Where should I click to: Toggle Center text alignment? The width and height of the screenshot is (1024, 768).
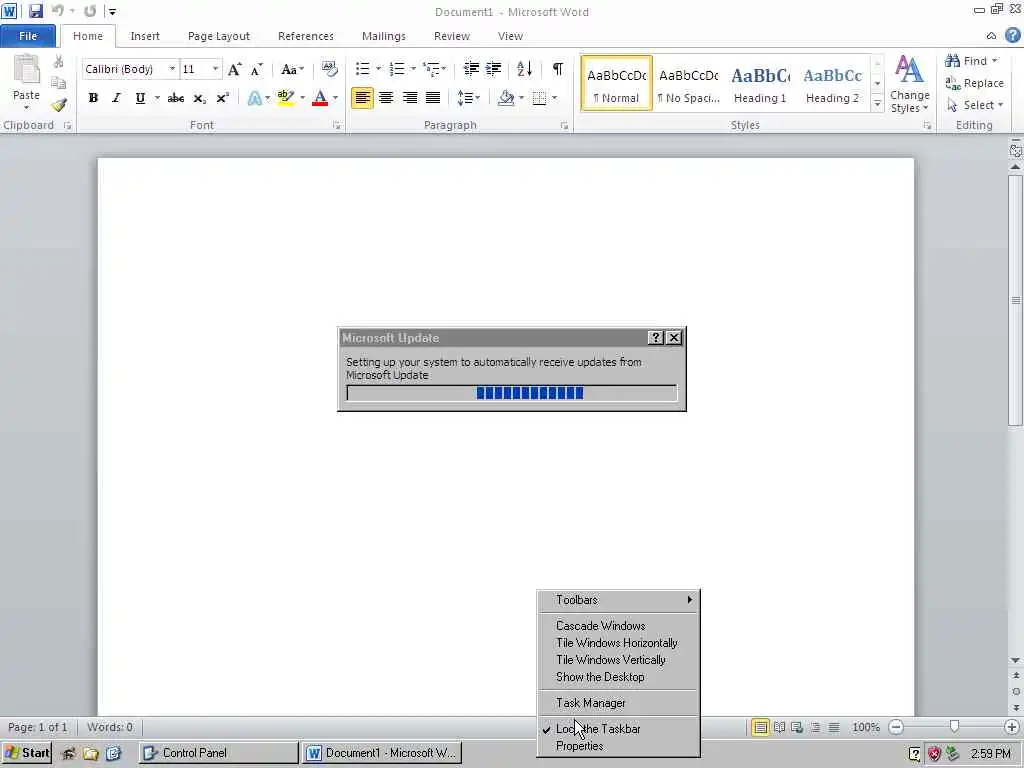click(x=386, y=98)
